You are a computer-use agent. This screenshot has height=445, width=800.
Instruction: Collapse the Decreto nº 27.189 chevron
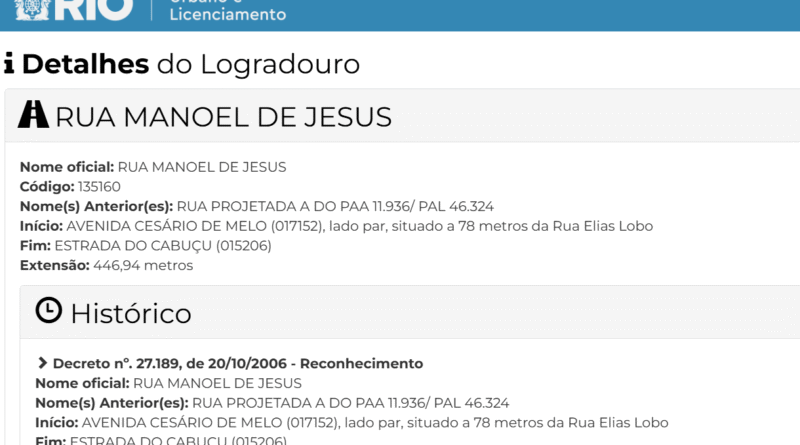point(43,363)
